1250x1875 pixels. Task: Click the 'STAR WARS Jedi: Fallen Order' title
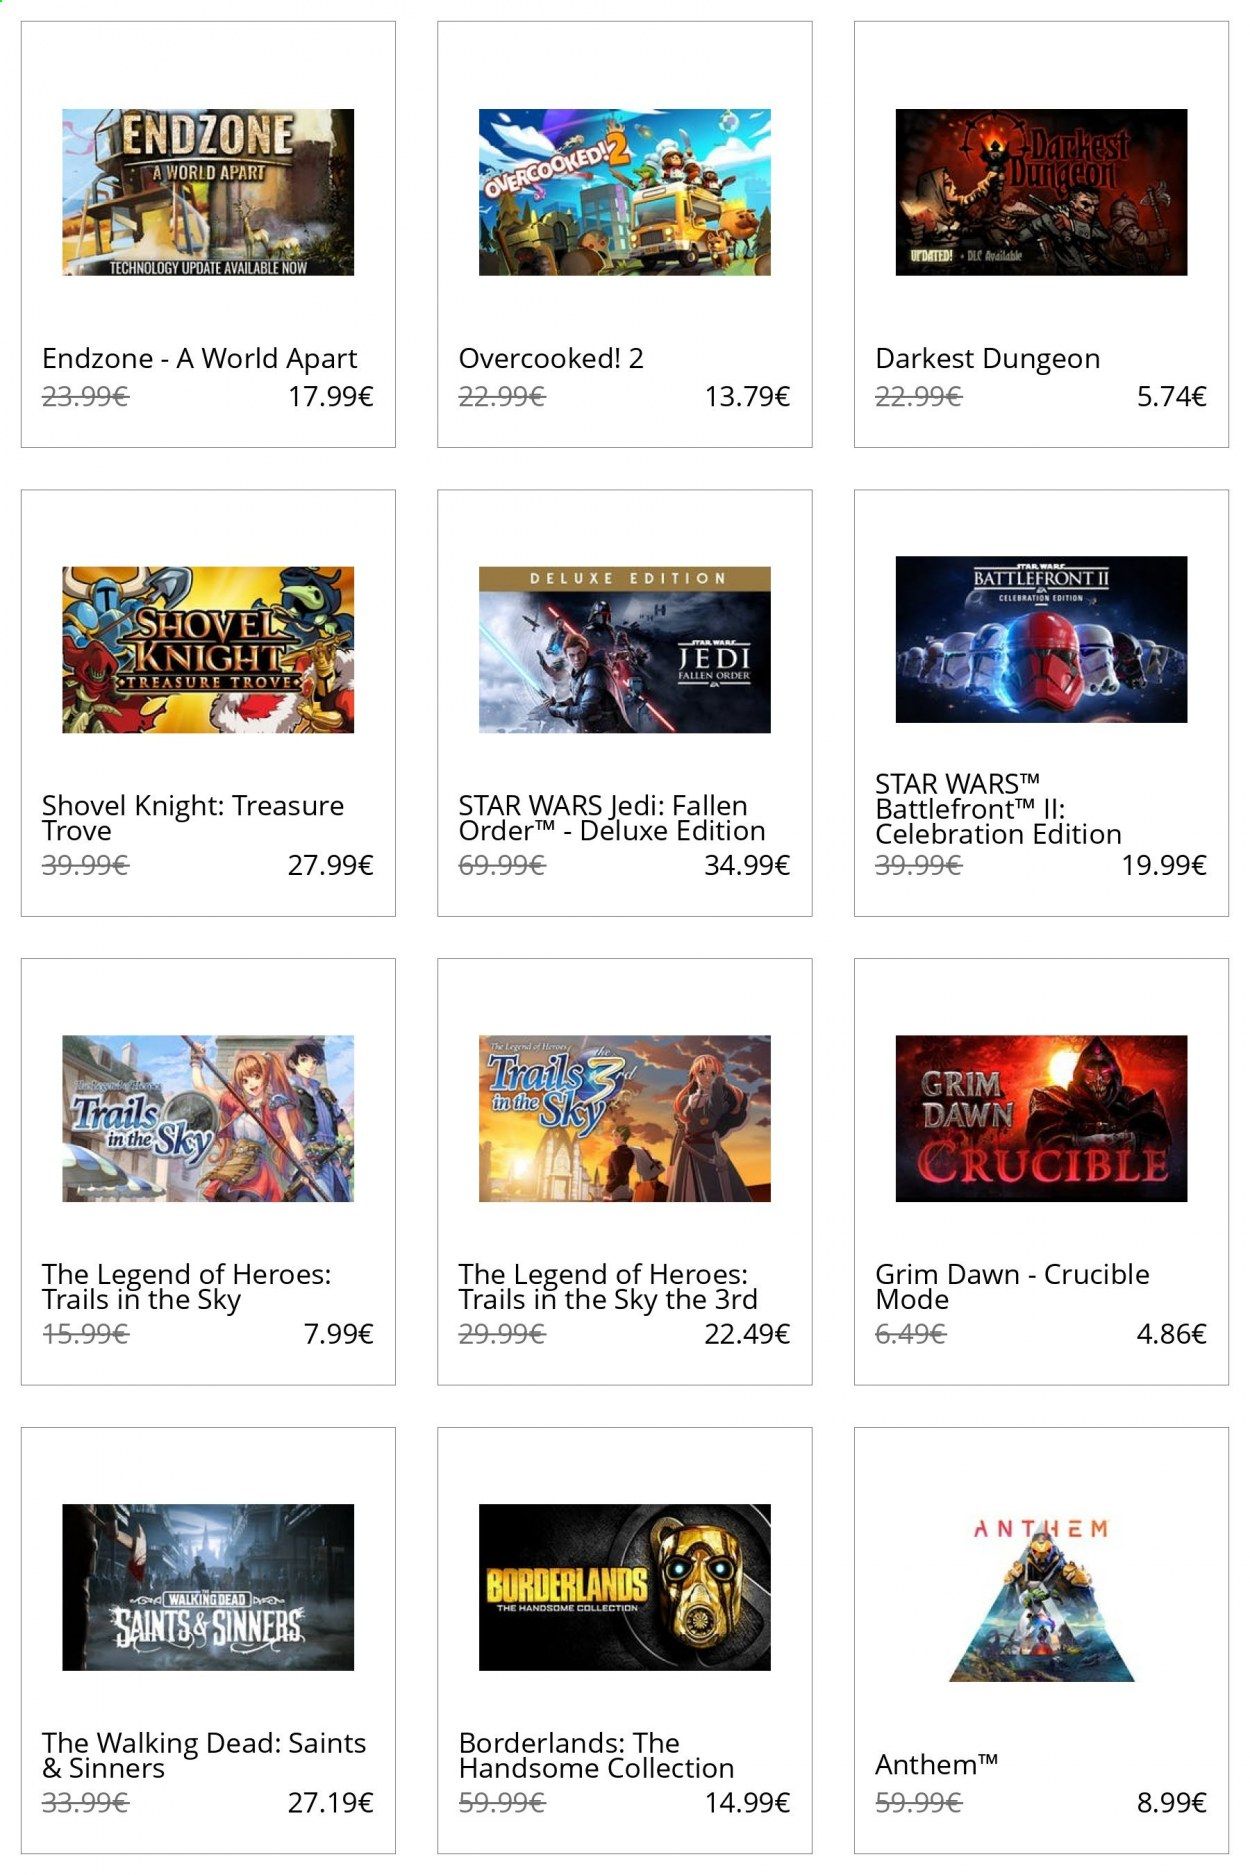tap(612, 818)
